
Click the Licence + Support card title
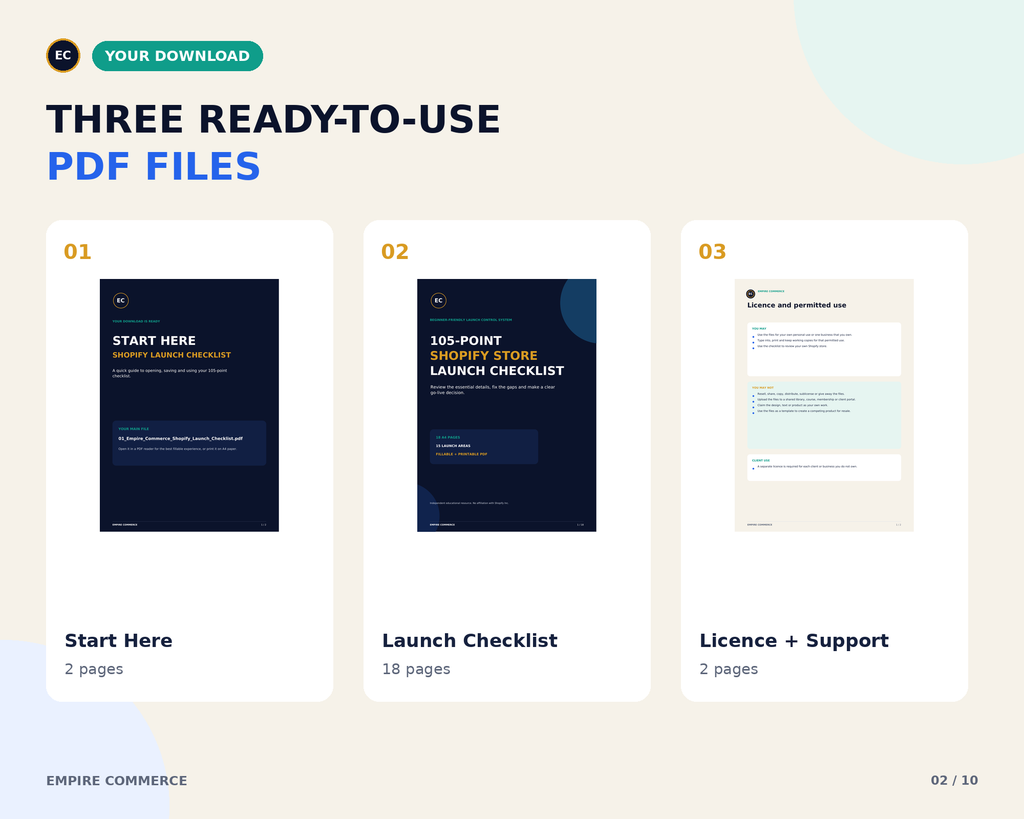click(x=794, y=641)
